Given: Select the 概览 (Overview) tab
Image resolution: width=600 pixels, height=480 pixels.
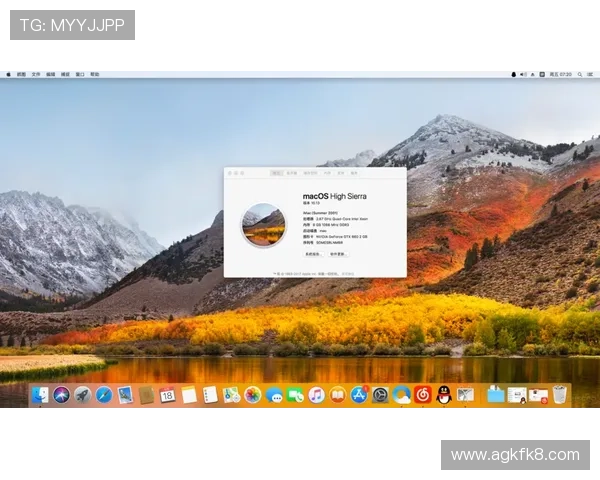Looking at the screenshot, I should (277, 173).
